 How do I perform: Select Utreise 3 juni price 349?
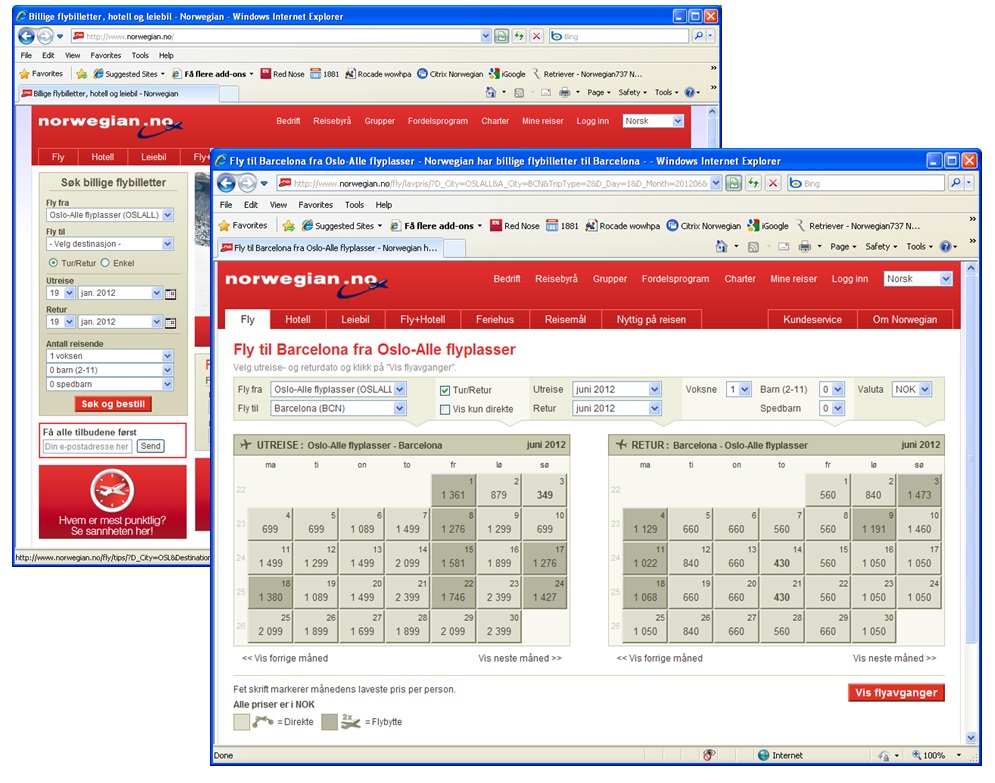[x=544, y=489]
